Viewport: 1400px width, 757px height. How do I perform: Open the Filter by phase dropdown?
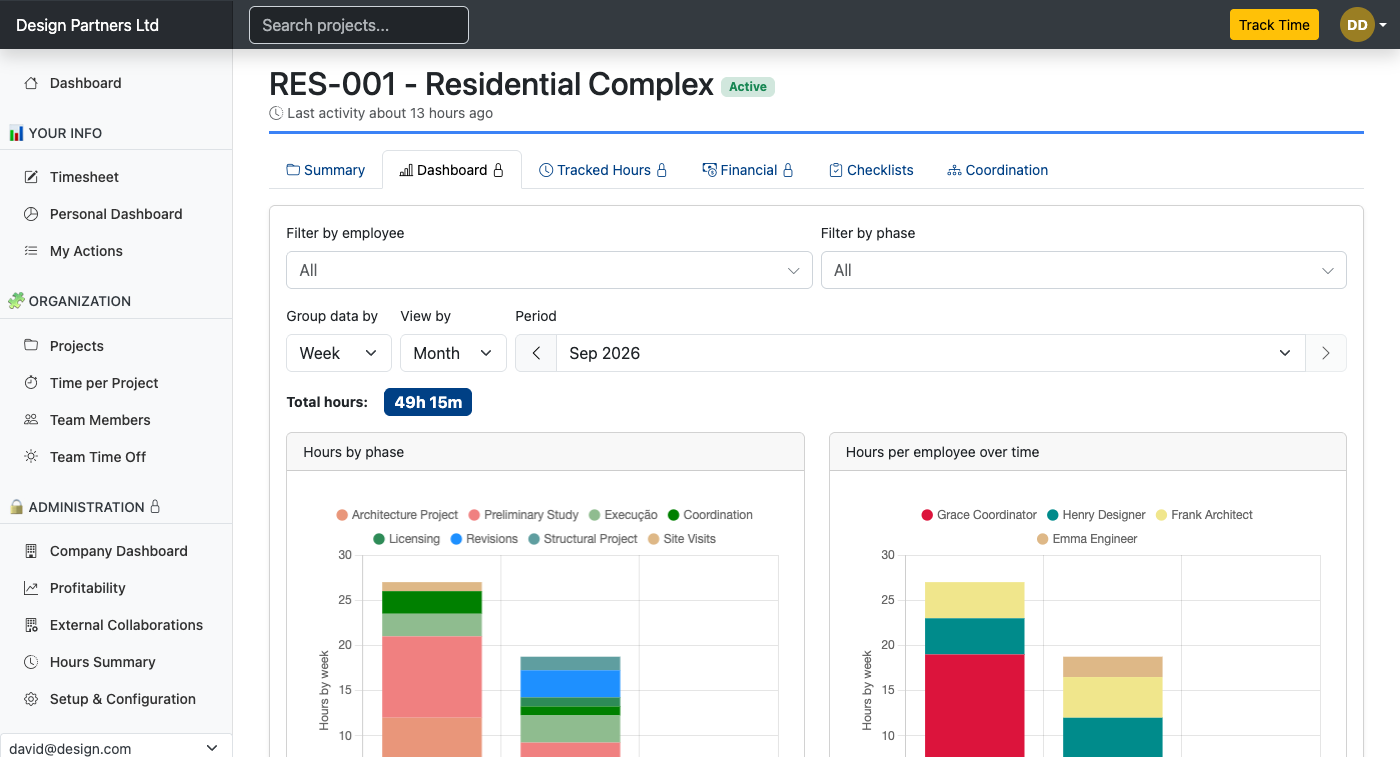pyautogui.click(x=1084, y=270)
